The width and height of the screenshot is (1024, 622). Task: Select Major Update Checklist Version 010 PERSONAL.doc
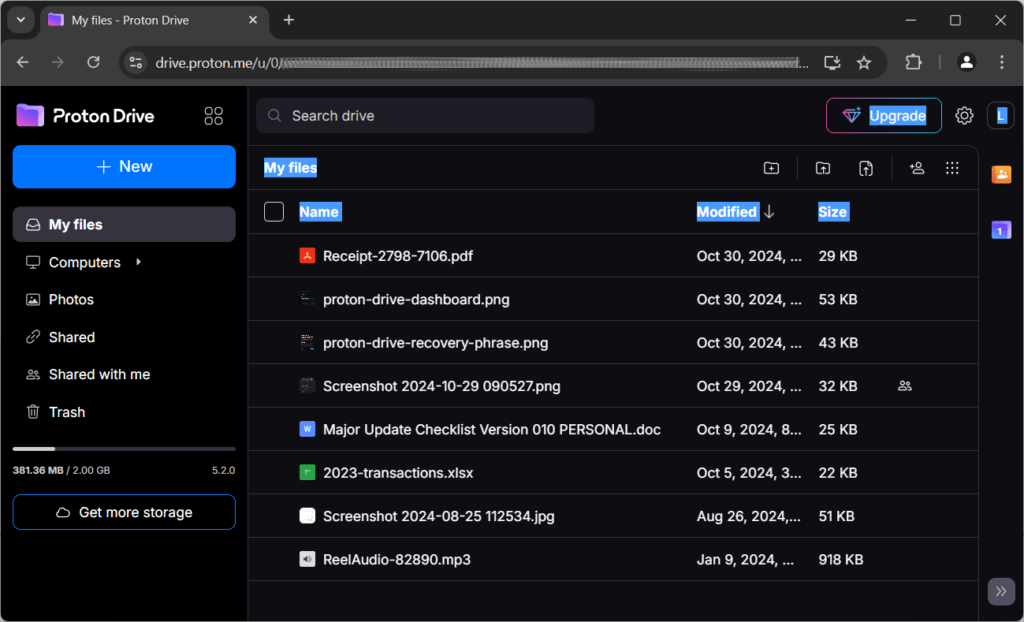pyautogui.click(x=613, y=429)
